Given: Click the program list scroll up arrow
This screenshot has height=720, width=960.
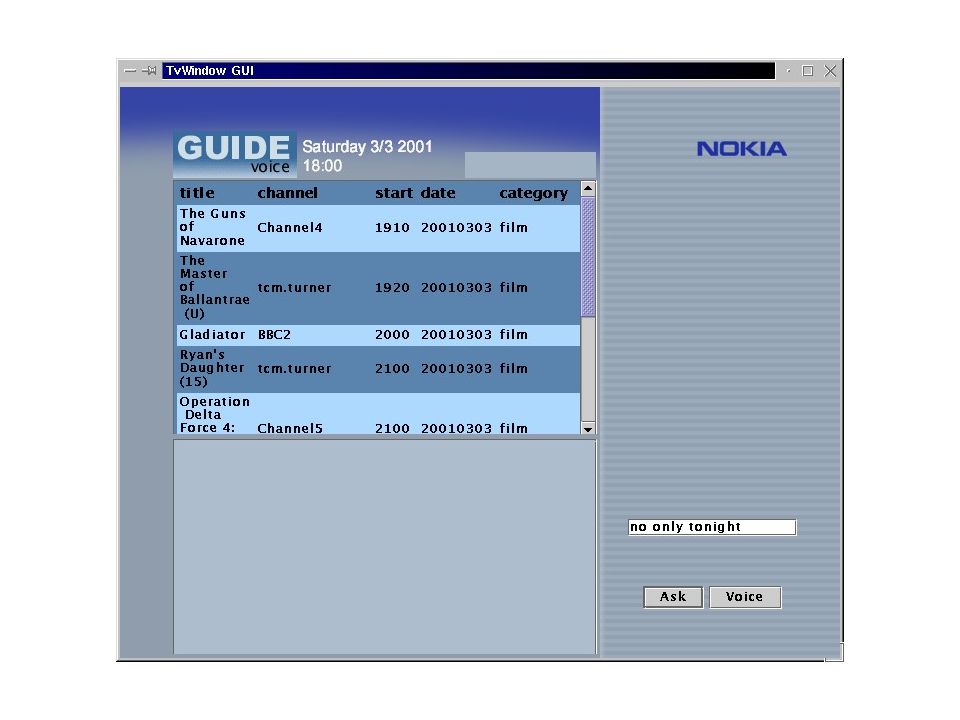Looking at the screenshot, I should (588, 189).
